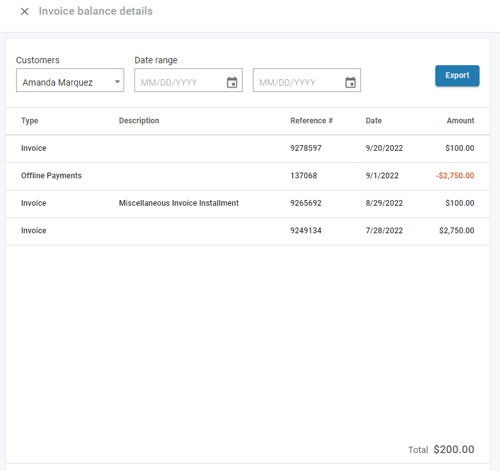The image size is (500, 471).
Task: Select the Offline Payments row
Action: [x=248, y=176]
